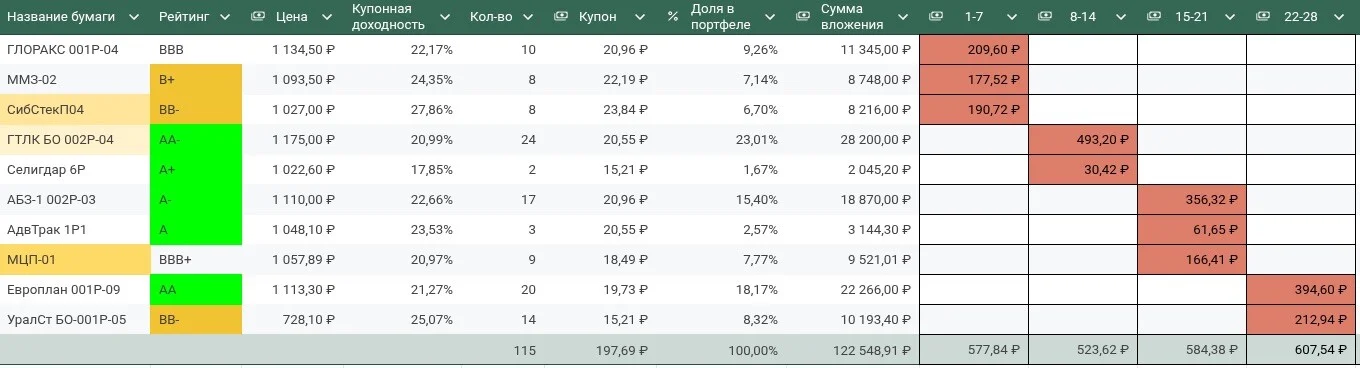Screen dimensions: 1360x368
Task: Click the currency icon in the 1-7 header
Action: 935,17
